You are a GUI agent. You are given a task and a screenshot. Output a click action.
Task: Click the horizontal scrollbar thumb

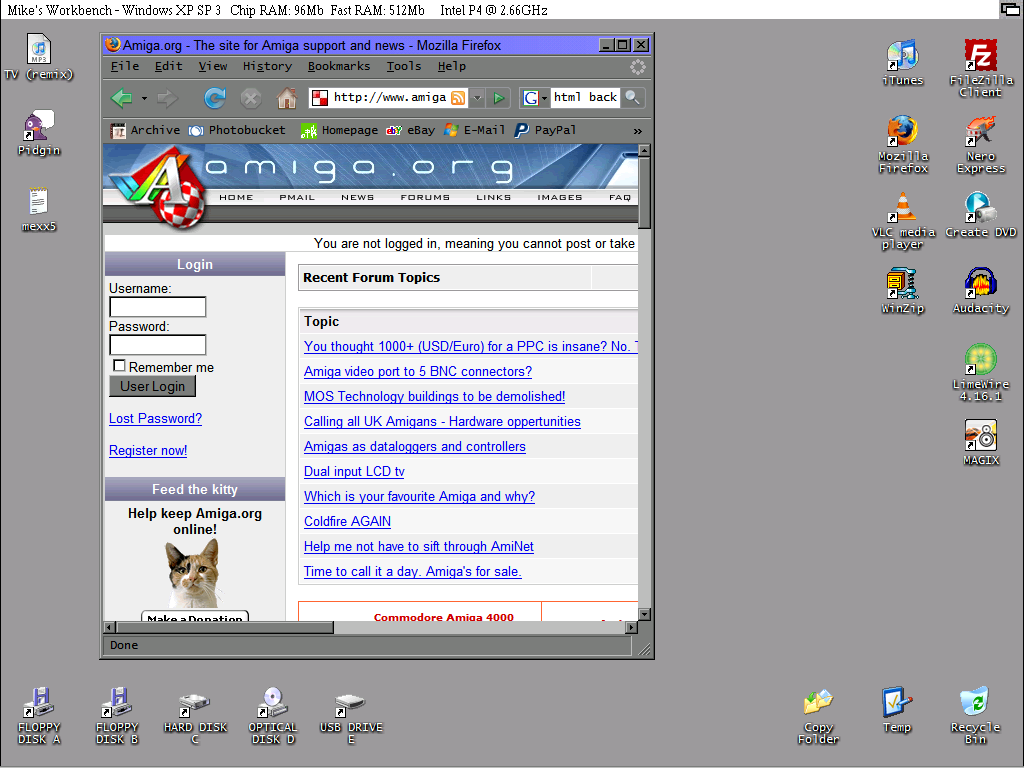coord(225,628)
